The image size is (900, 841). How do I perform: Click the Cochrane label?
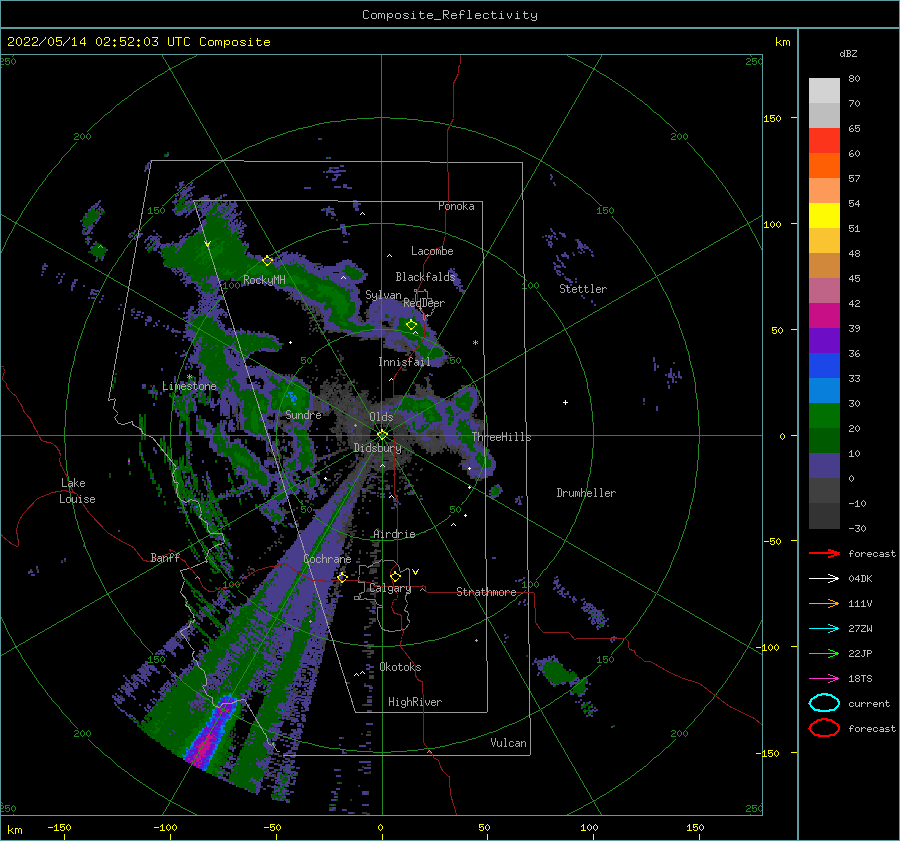[x=327, y=559]
